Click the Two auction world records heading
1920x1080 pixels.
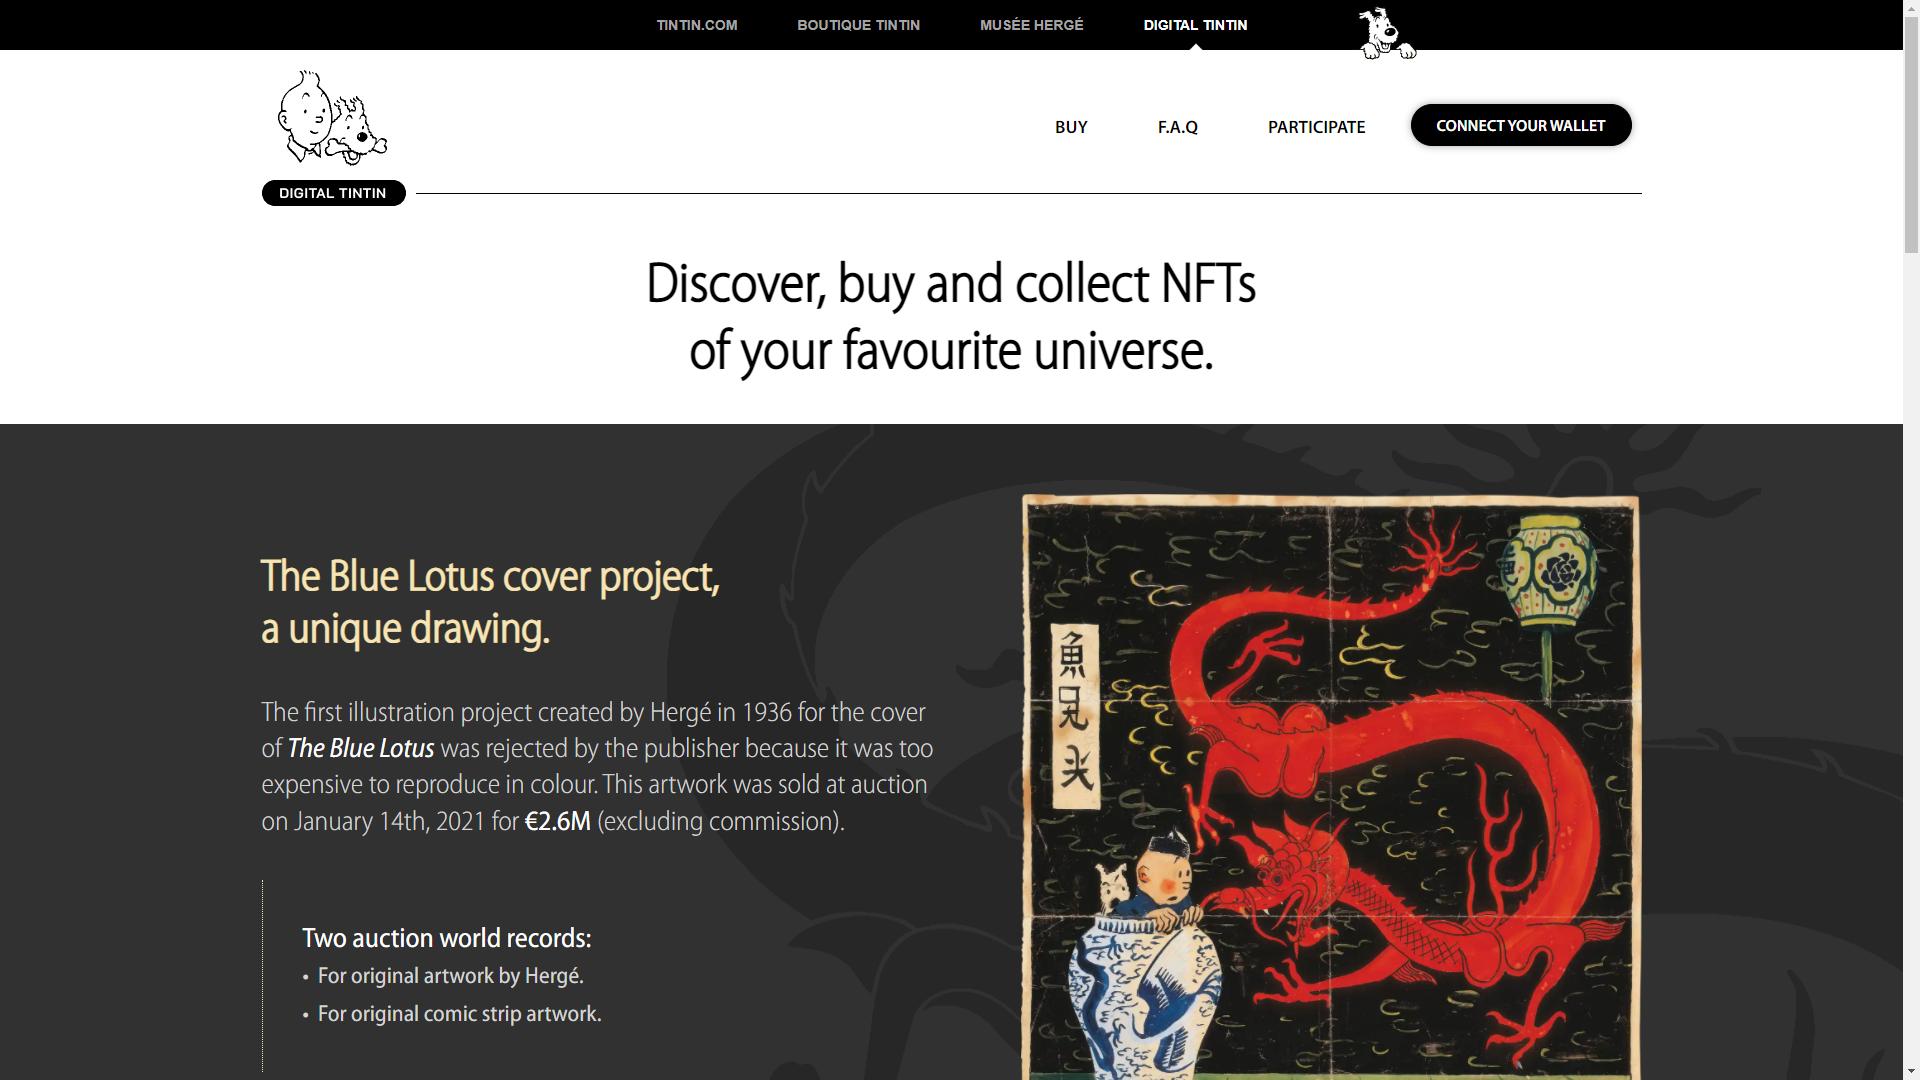[x=446, y=938]
